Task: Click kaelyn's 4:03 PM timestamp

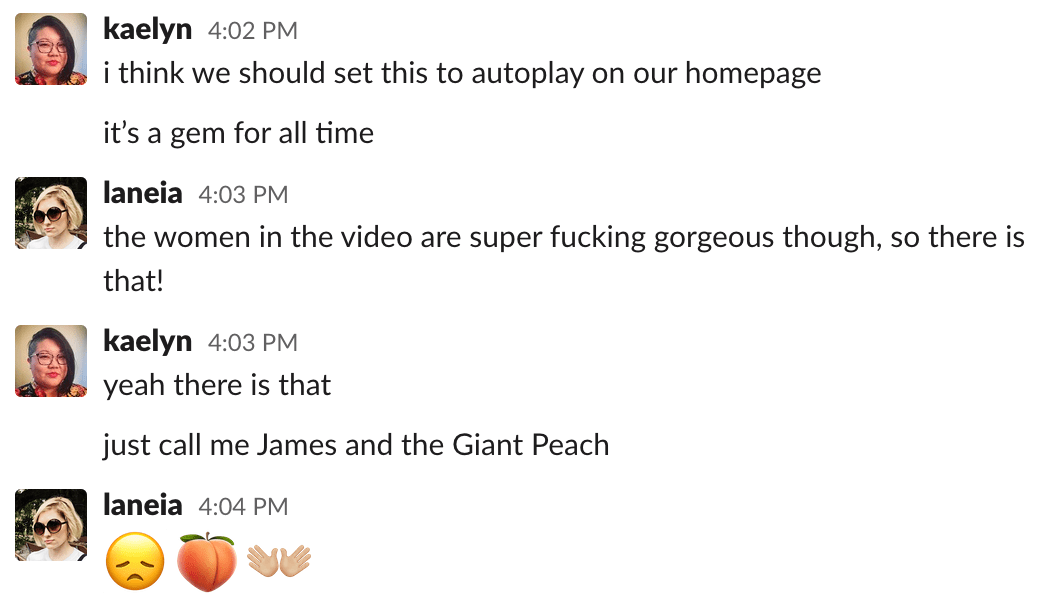Action: (x=252, y=343)
